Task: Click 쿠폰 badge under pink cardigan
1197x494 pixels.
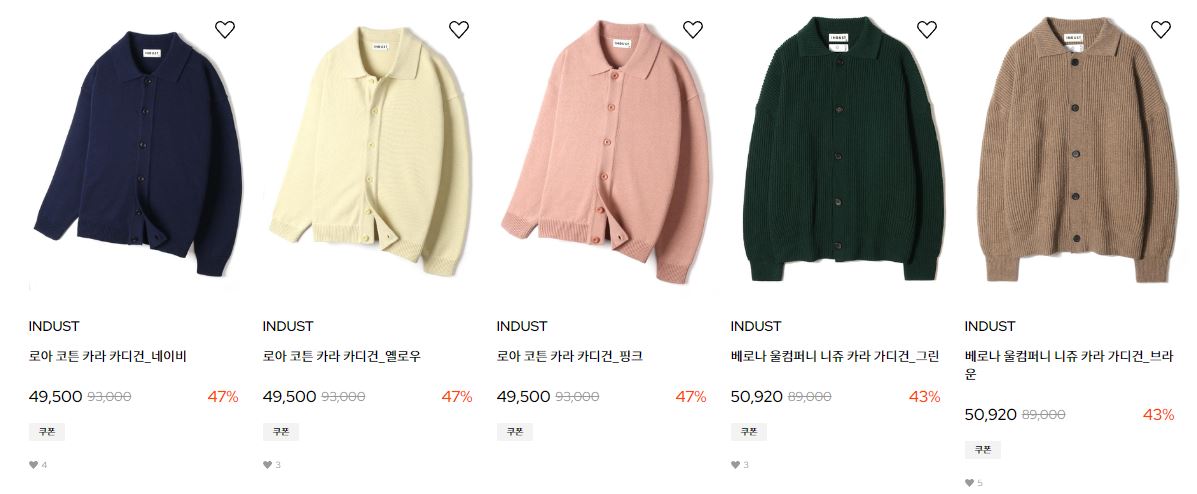Action: 515,432
